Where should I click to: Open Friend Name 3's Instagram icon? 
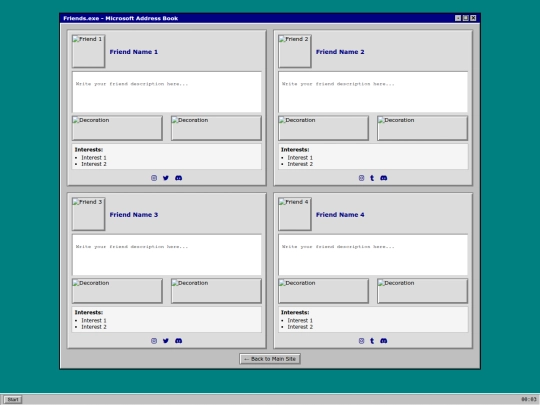154,341
